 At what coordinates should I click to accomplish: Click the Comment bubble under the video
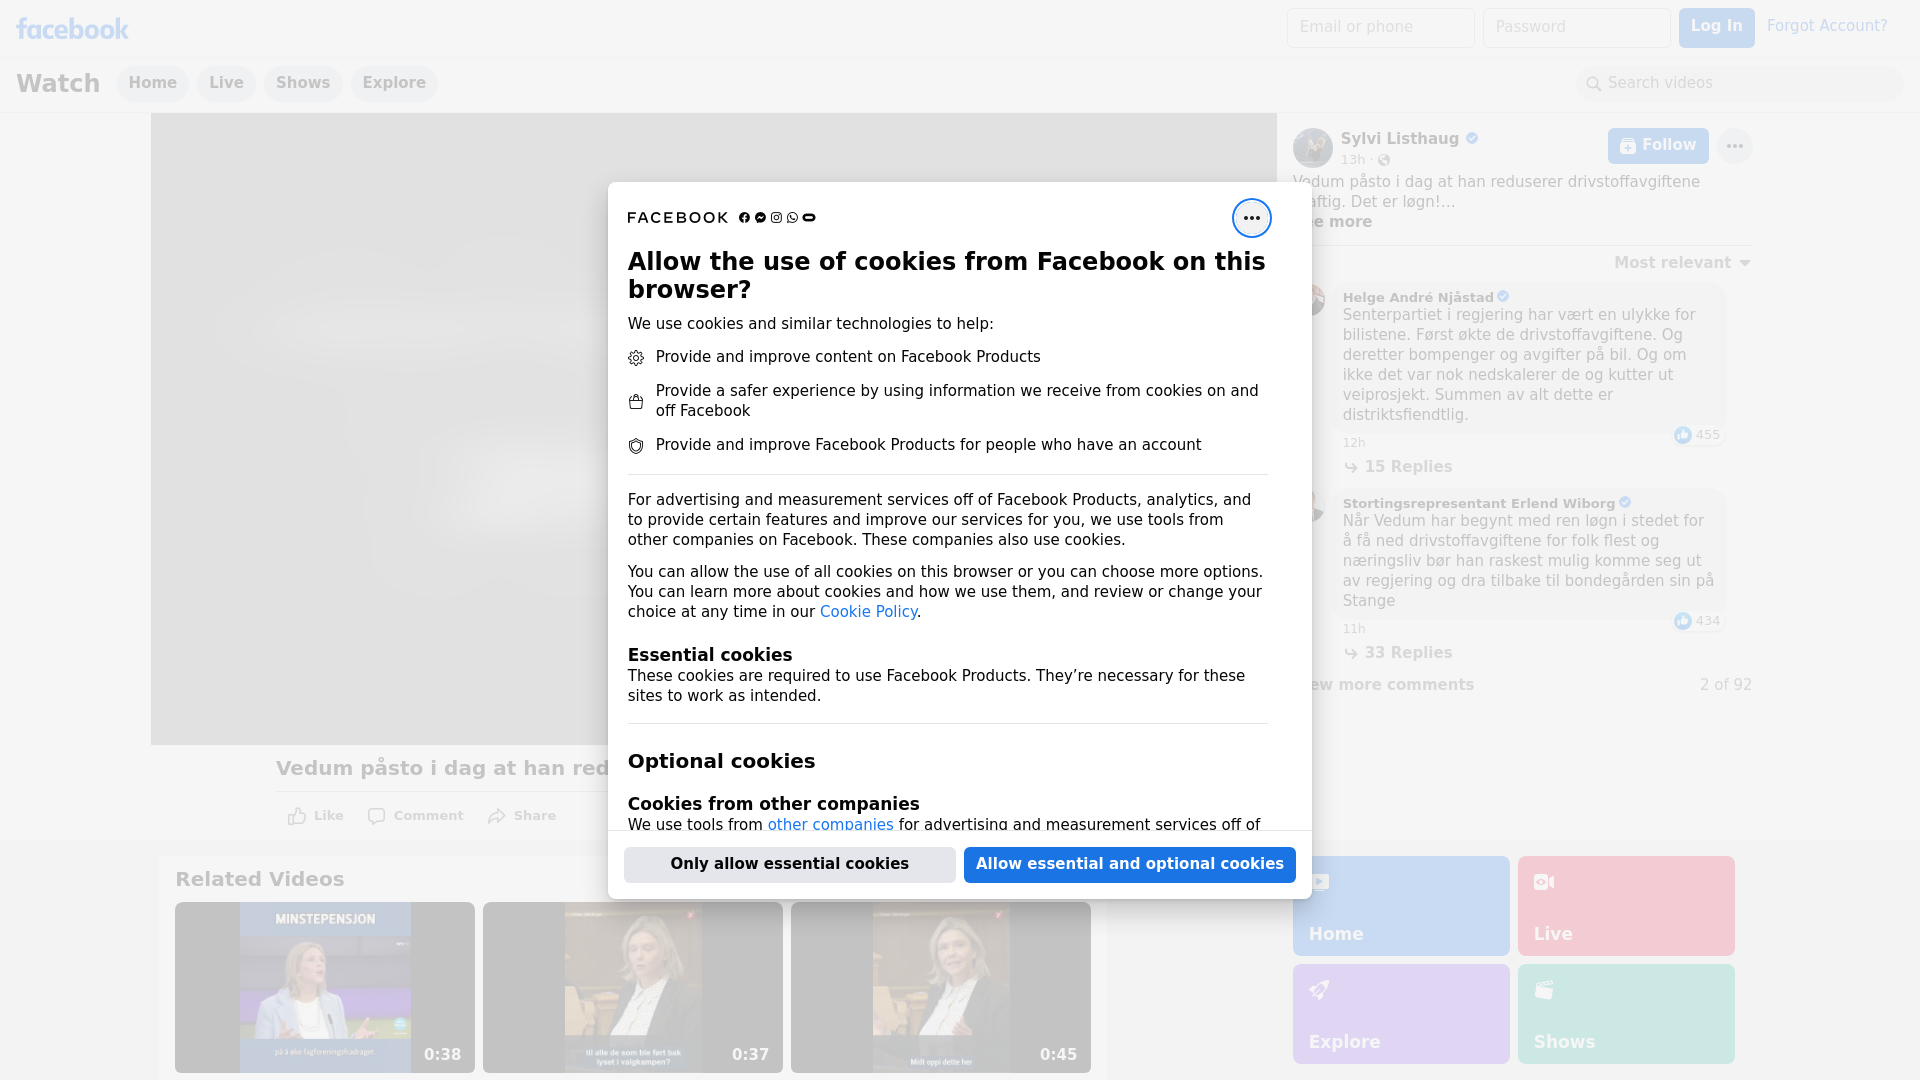click(x=415, y=816)
